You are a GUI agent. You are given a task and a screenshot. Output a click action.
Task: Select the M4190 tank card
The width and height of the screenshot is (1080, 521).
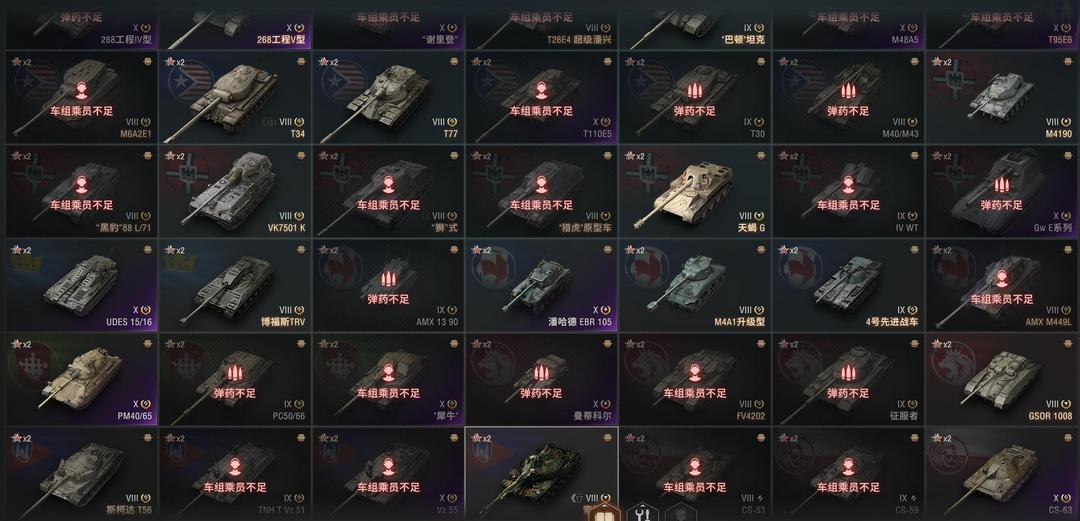pos(1002,96)
